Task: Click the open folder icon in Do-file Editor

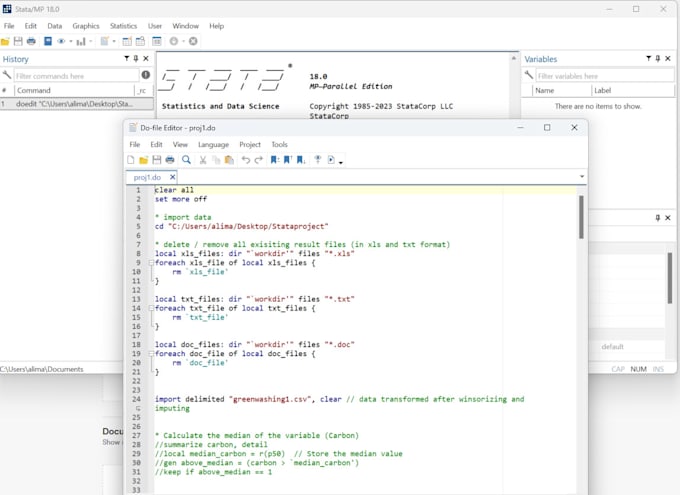Action: click(144, 160)
